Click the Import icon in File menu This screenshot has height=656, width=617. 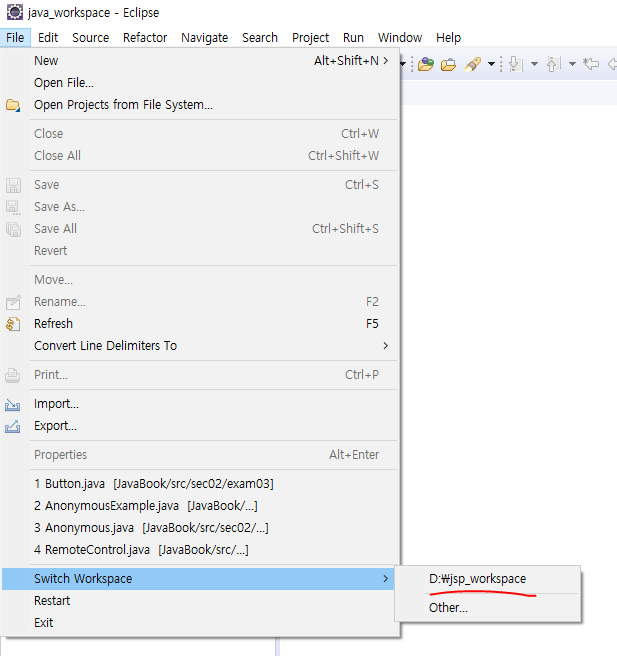[13, 405]
